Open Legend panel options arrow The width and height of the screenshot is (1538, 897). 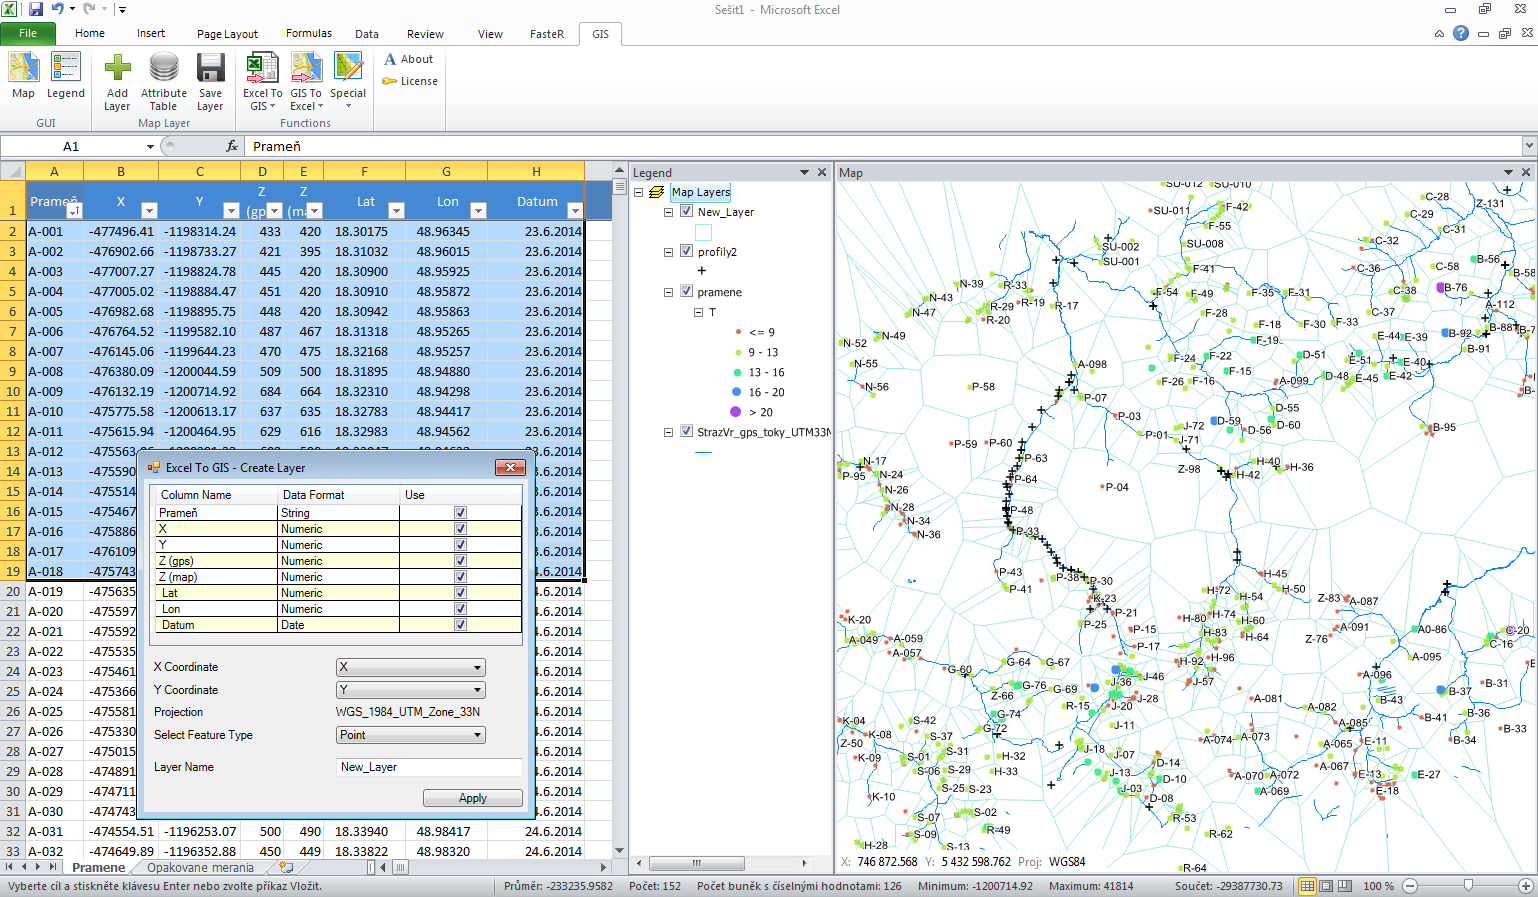[x=804, y=172]
